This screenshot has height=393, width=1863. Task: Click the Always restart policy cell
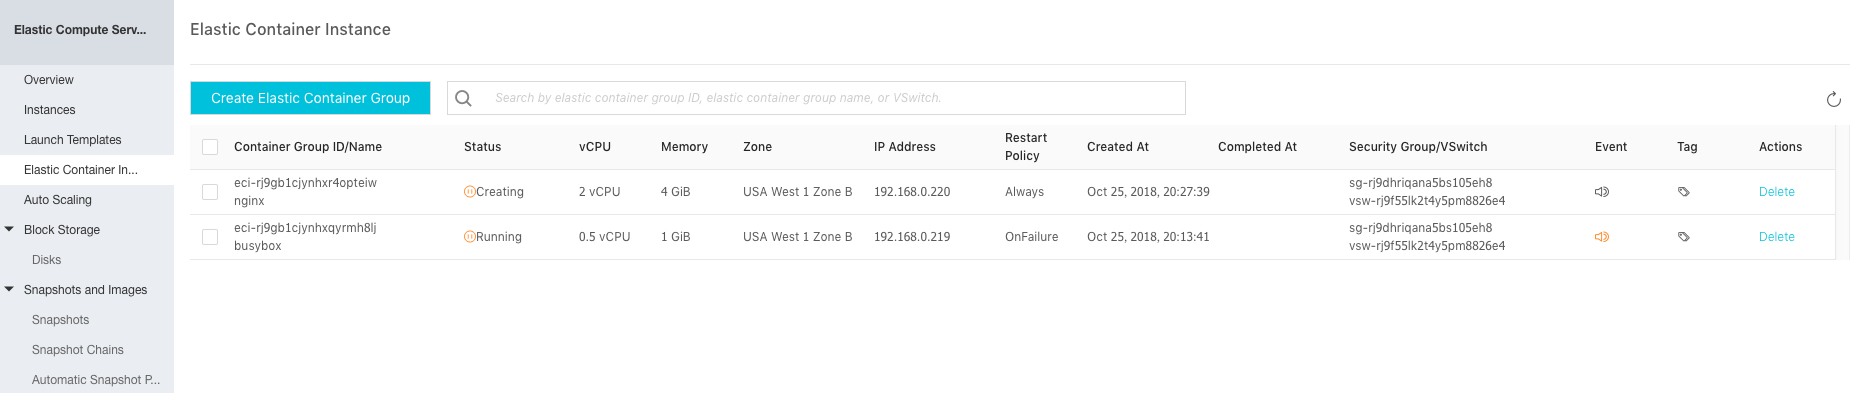(x=1024, y=192)
